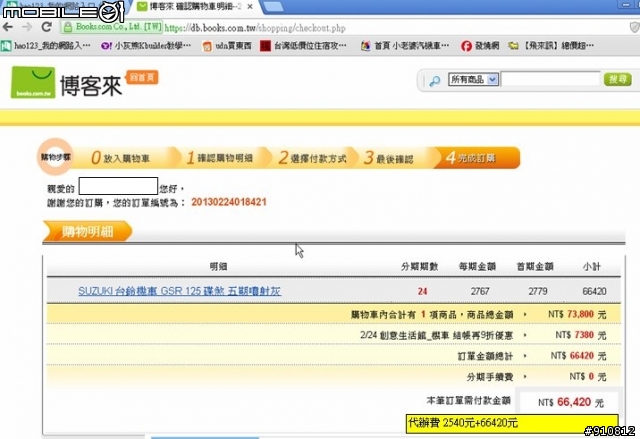Click installment count 24
Screen dimensions: 640x439
pos(422,291)
